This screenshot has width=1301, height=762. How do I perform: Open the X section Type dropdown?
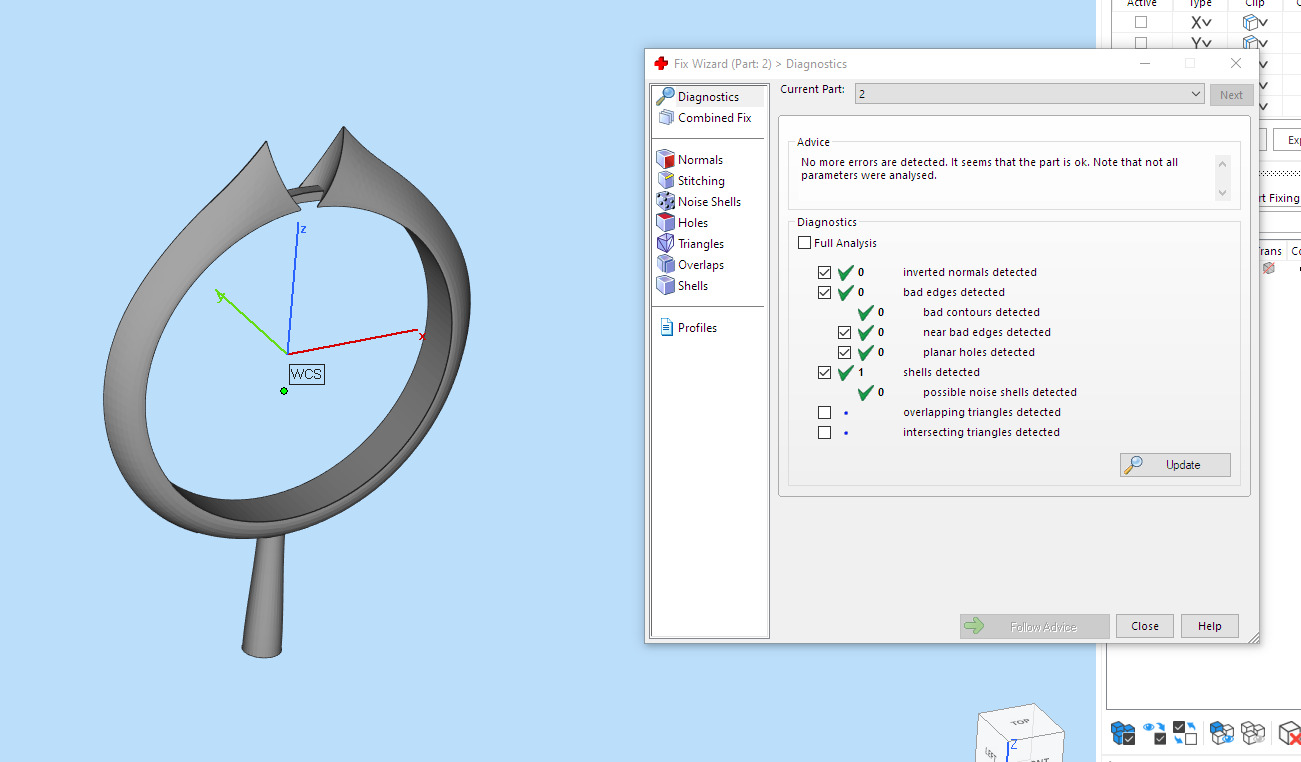(x=1201, y=22)
